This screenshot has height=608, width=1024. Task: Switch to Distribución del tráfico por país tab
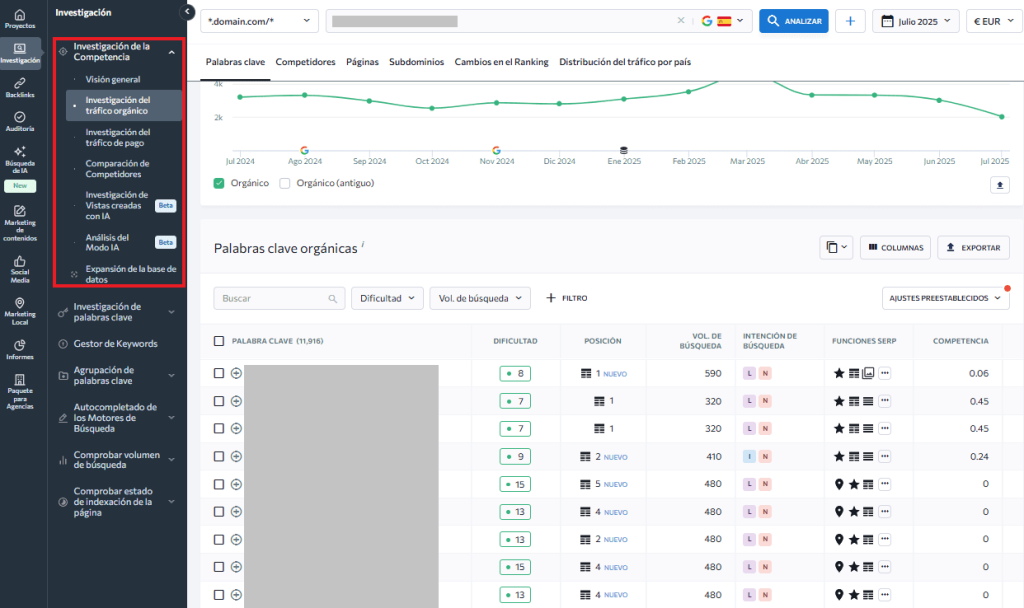point(625,61)
